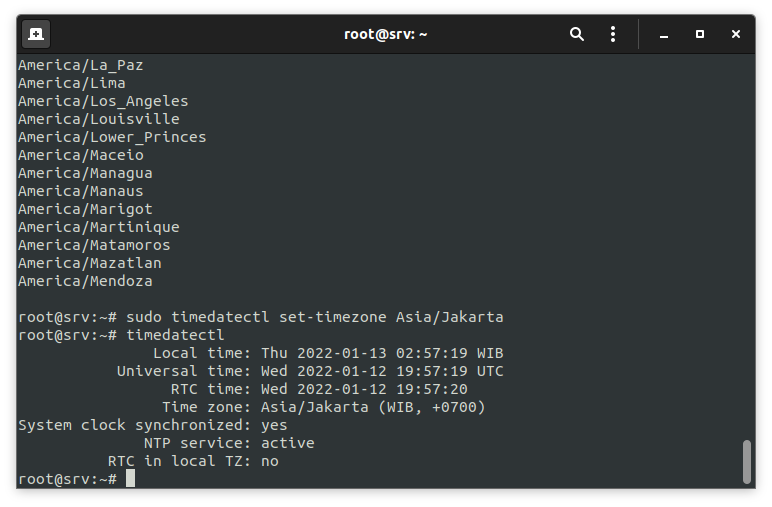
Task: Click the NTP service active line
Action: click(229, 443)
